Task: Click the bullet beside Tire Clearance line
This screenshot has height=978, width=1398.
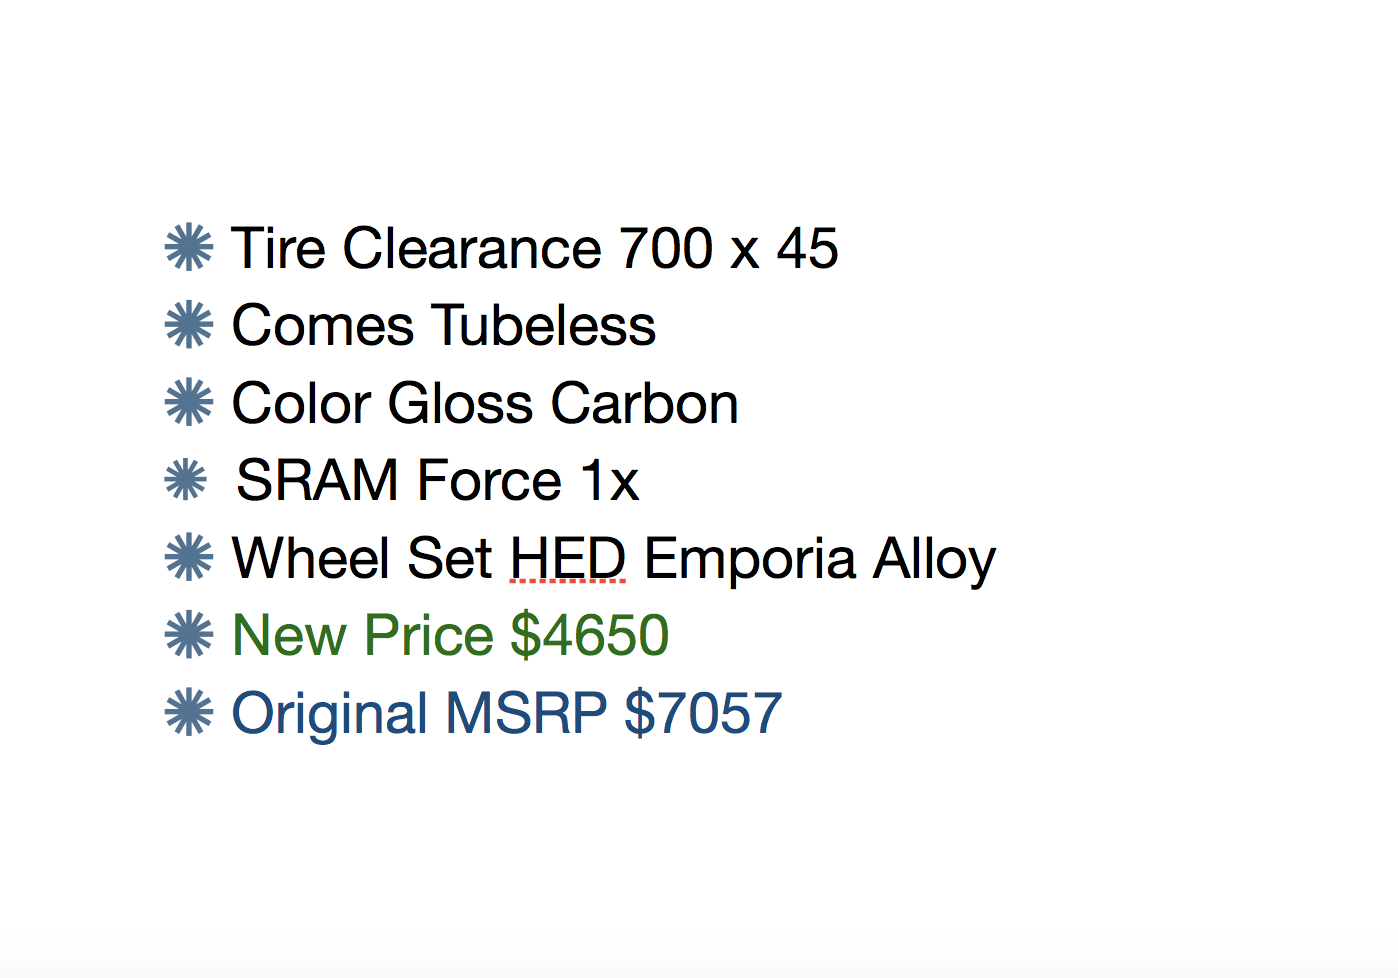Action: (189, 247)
